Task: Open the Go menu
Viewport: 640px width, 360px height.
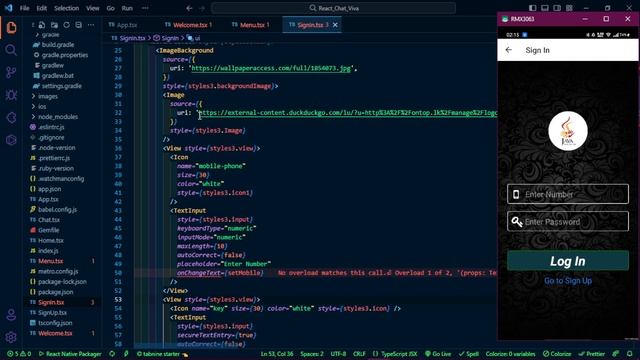Action: click(110, 8)
